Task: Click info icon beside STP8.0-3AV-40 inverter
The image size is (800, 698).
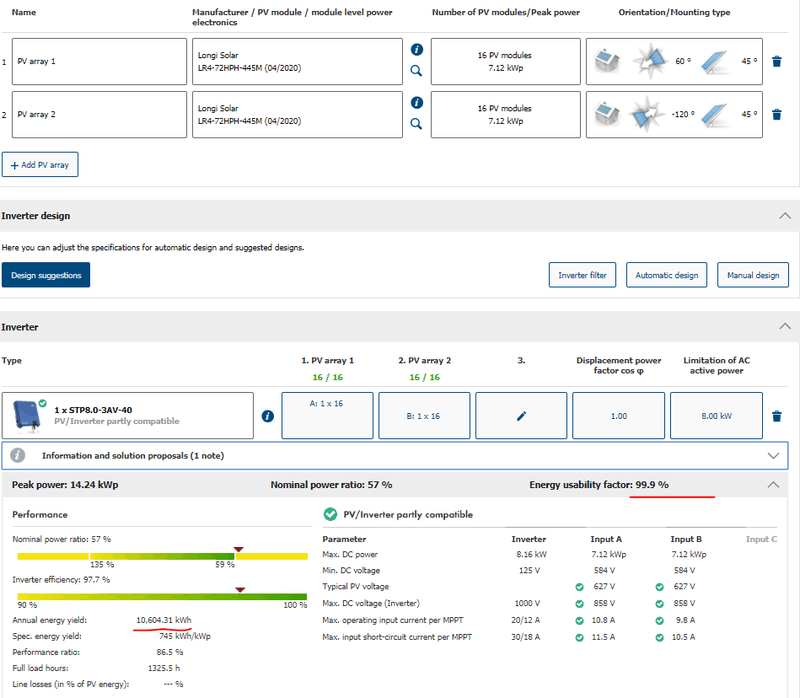Action: (267, 416)
